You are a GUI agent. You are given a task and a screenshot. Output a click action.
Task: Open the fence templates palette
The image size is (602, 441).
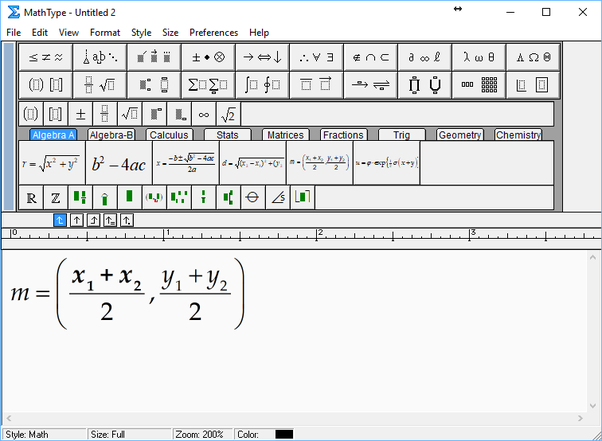click(x=45, y=85)
